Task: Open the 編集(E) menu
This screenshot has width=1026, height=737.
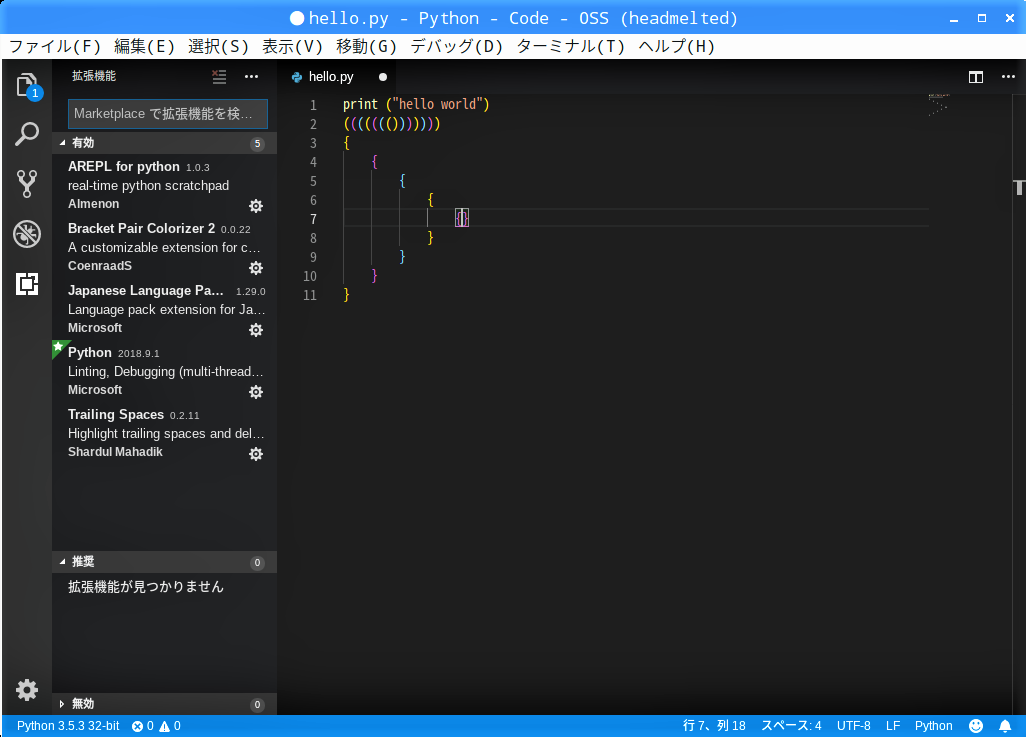Action: coord(144,46)
